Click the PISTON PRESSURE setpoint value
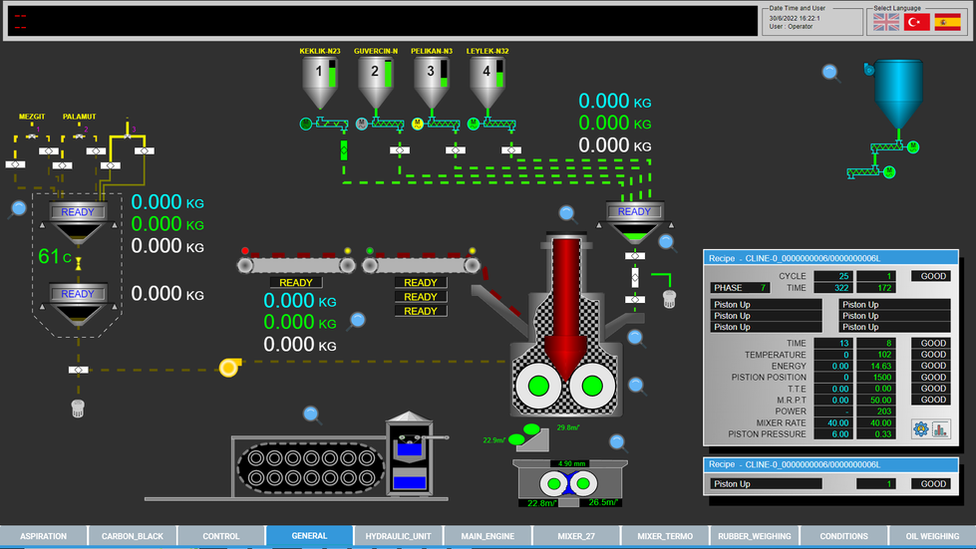This screenshot has width=976, height=549. coord(831,434)
